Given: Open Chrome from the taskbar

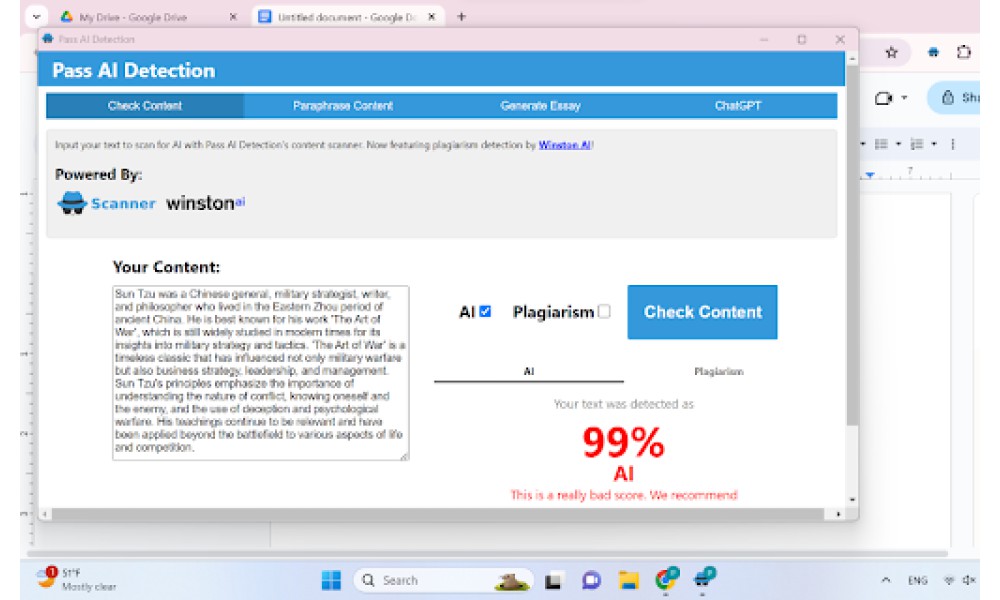Looking at the screenshot, I should 666,579.
